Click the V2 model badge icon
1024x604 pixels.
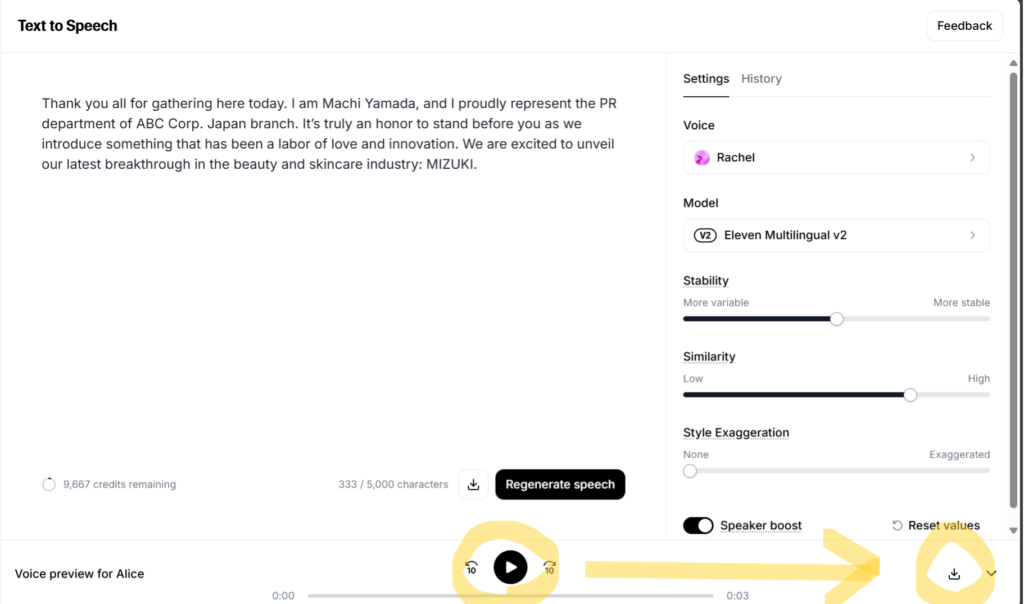click(x=705, y=236)
